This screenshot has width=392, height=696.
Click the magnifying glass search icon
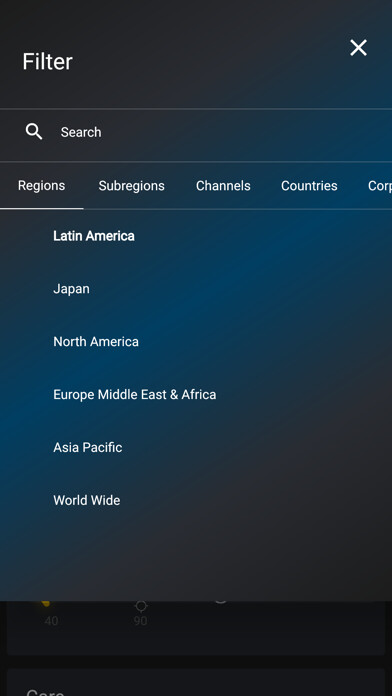(x=34, y=132)
